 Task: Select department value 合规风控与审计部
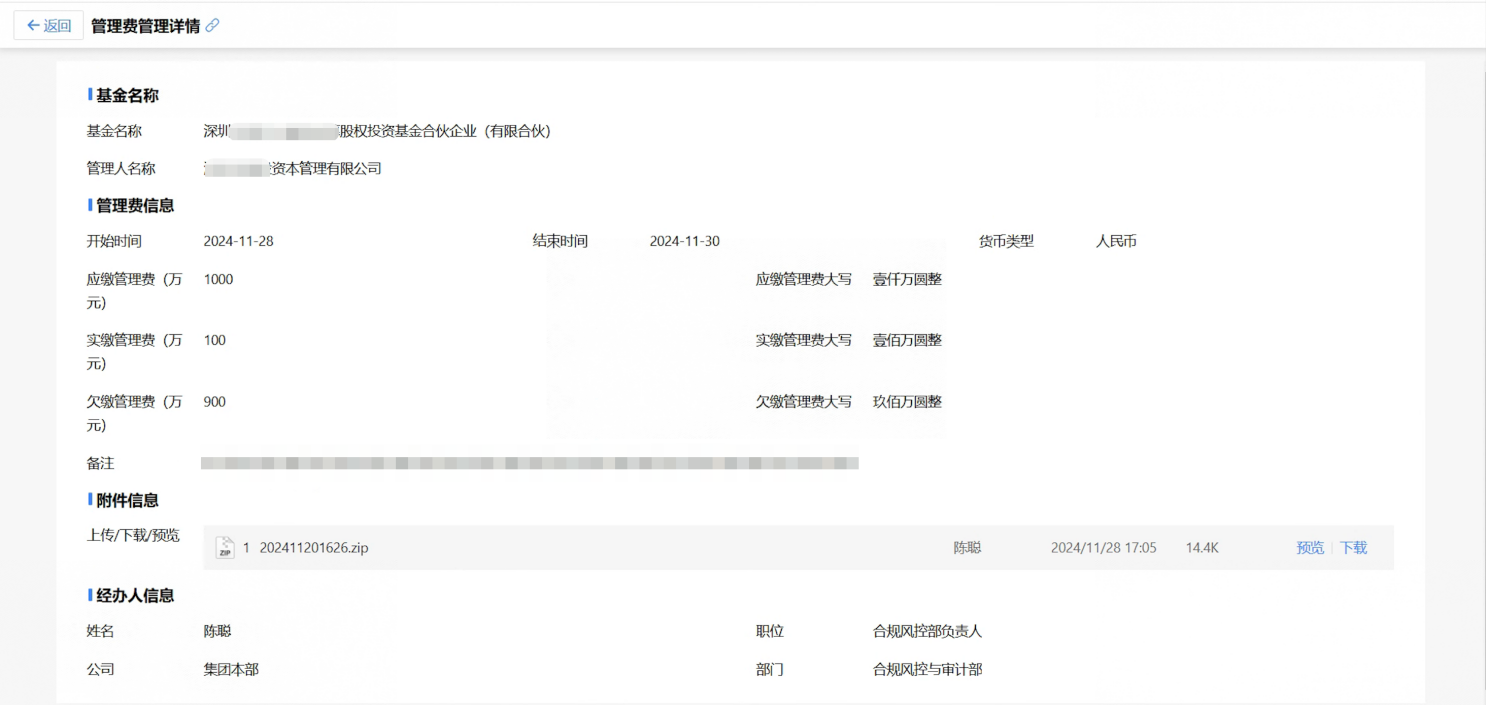(x=927, y=669)
